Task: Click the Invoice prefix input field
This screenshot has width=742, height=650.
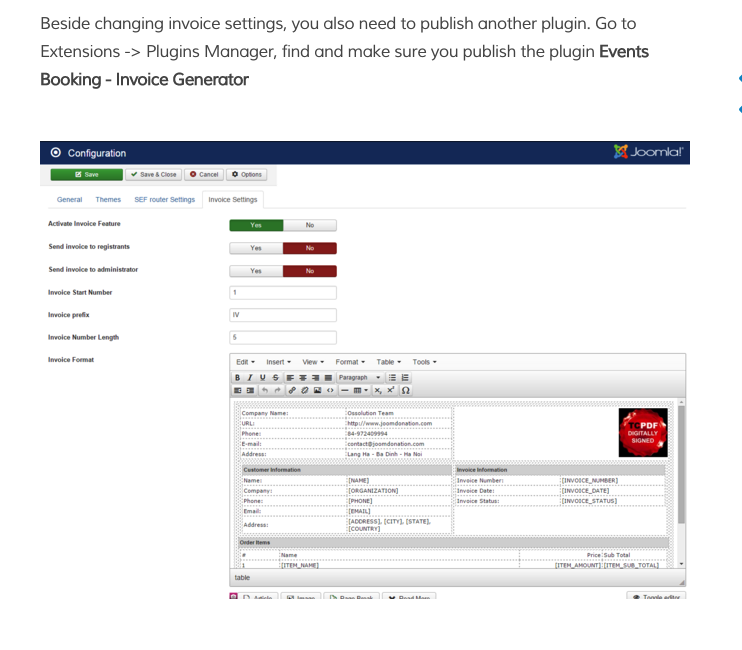Action: point(283,315)
